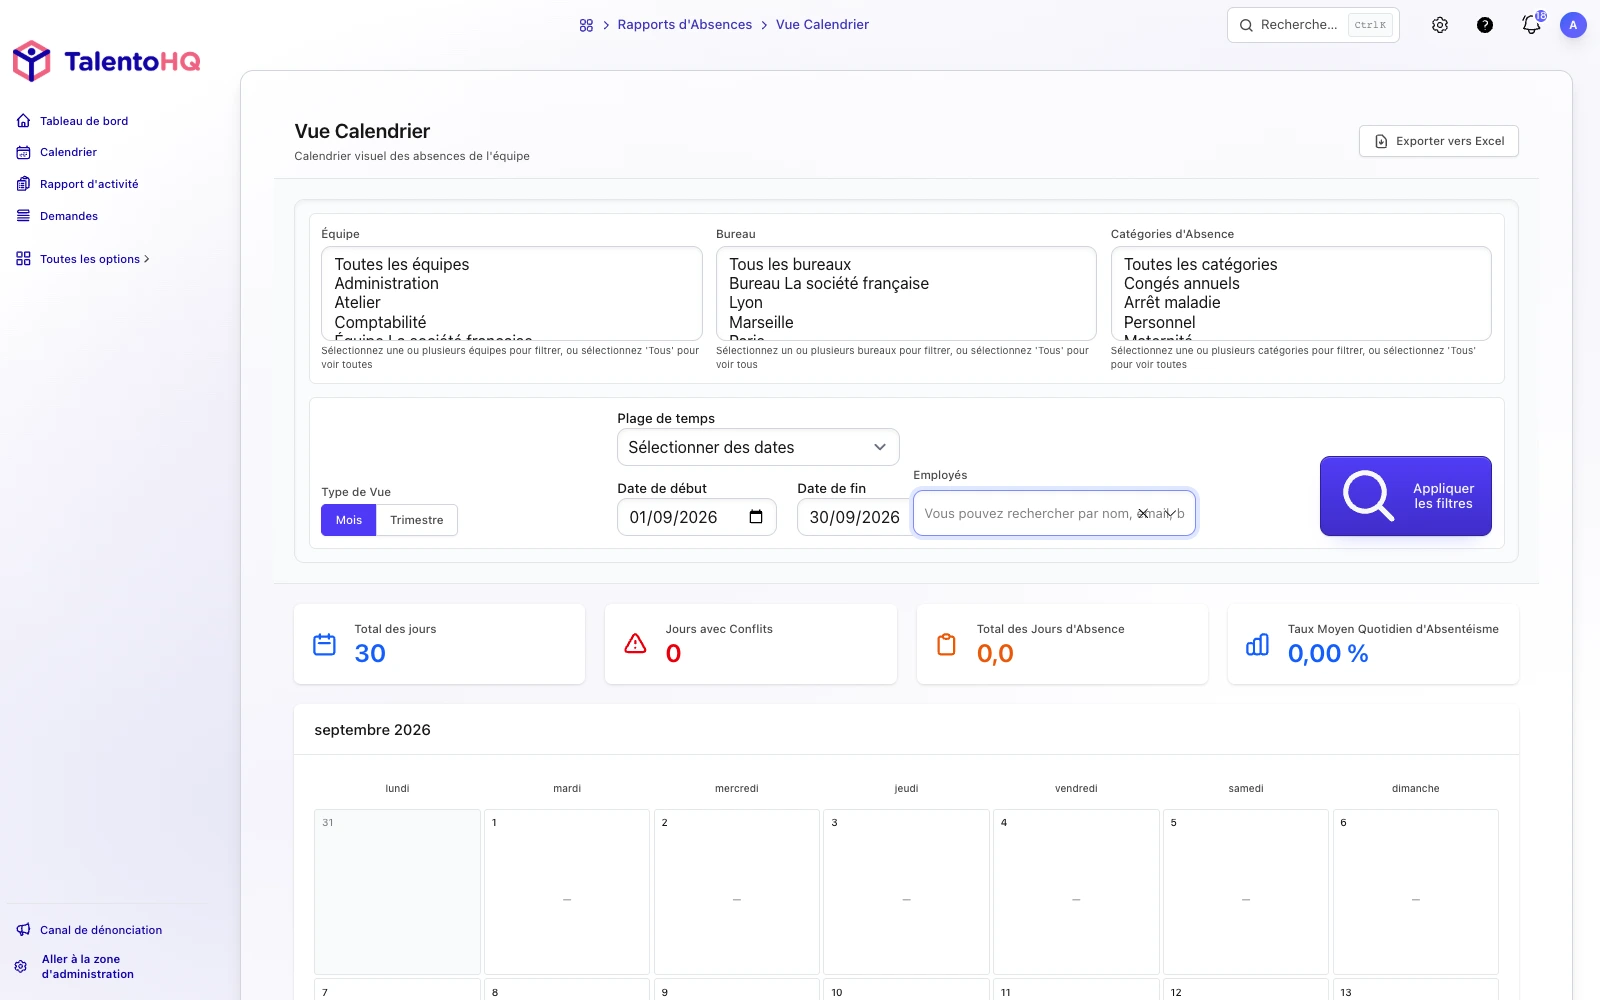Click the TalentoHQ logo
The width and height of the screenshot is (1600, 1000).
(106, 61)
